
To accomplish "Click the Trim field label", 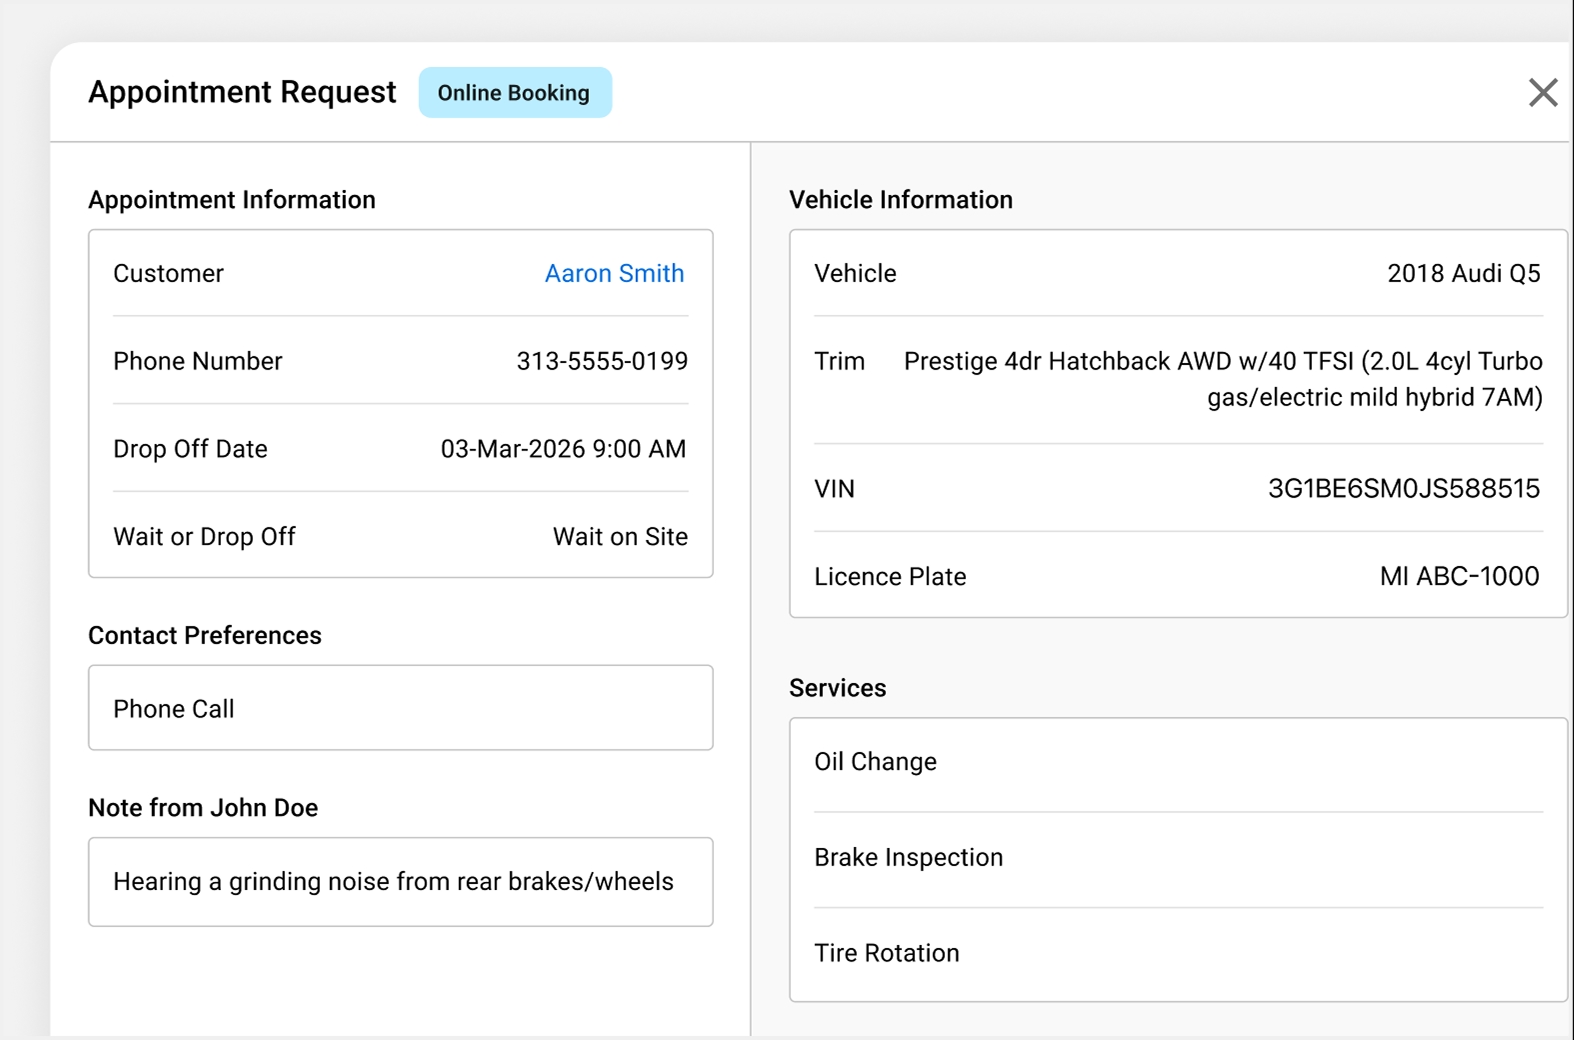I will click(x=840, y=361).
